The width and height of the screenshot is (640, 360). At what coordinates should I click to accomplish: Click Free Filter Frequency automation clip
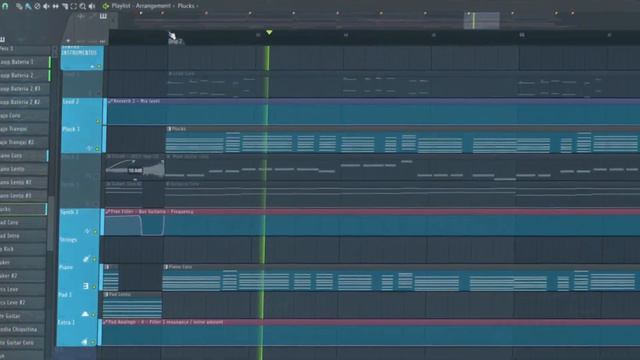[x=371, y=222]
